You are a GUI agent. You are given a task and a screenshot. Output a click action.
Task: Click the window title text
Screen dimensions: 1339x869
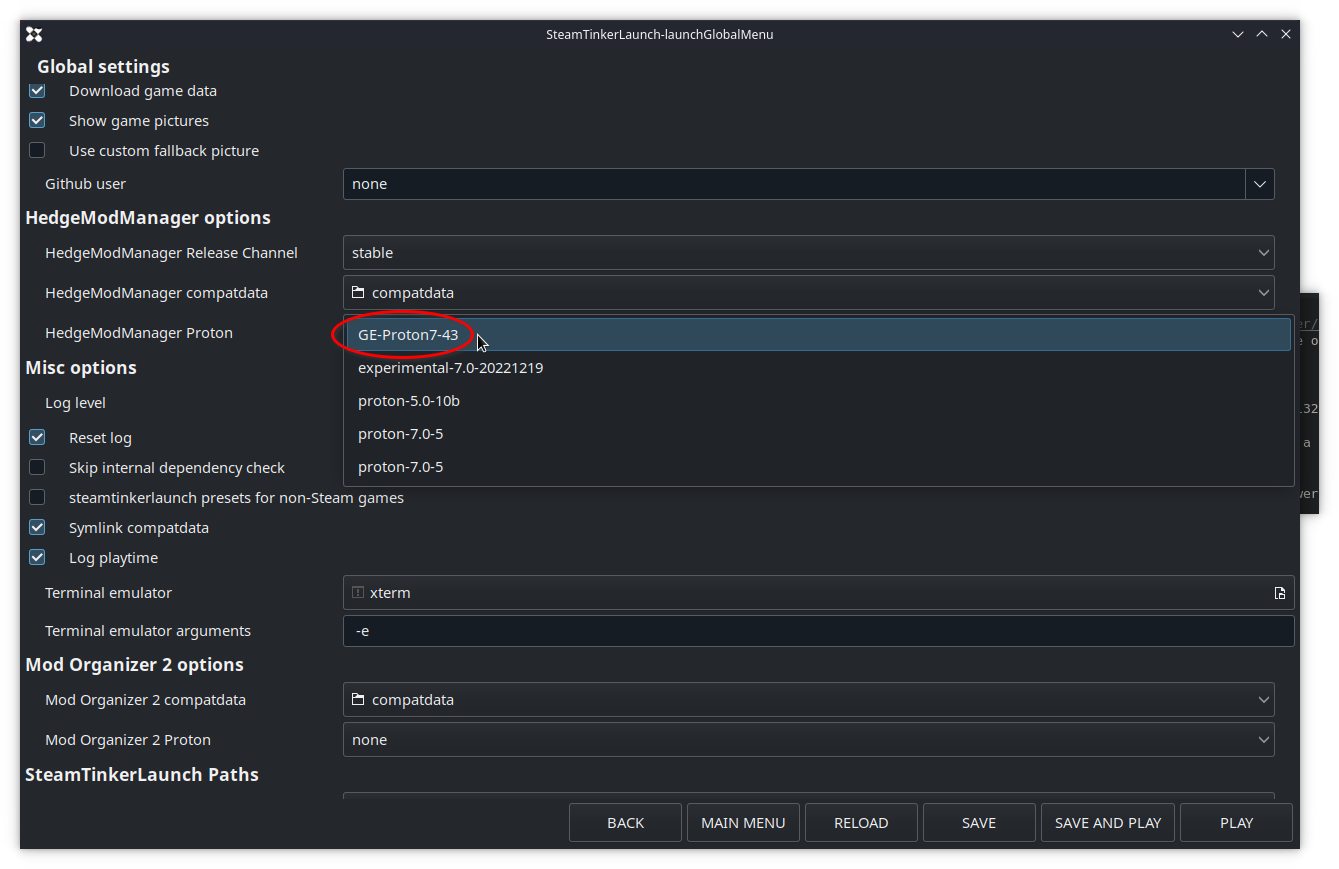pyautogui.click(x=659, y=34)
